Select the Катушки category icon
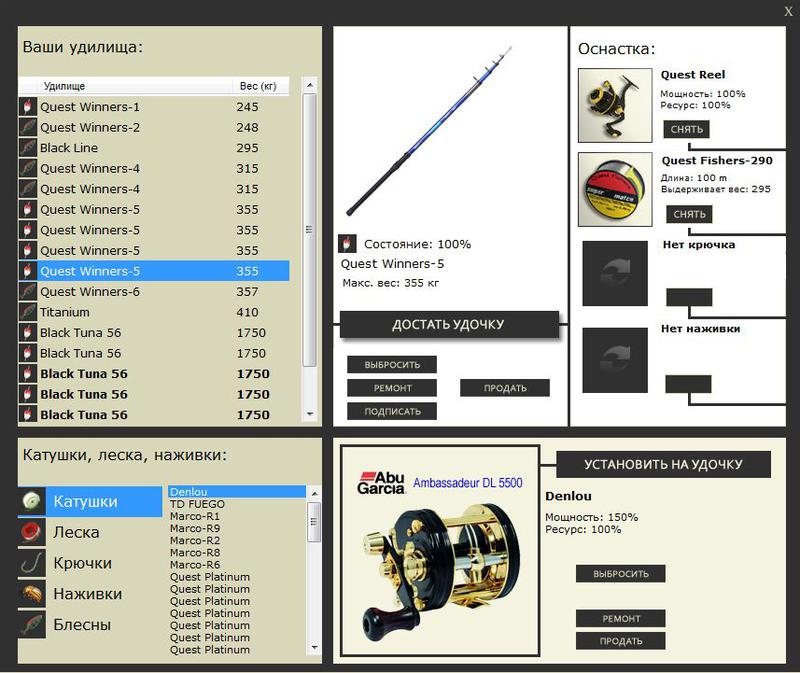Image resolution: width=800 pixels, height=673 pixels. point(32,502)
